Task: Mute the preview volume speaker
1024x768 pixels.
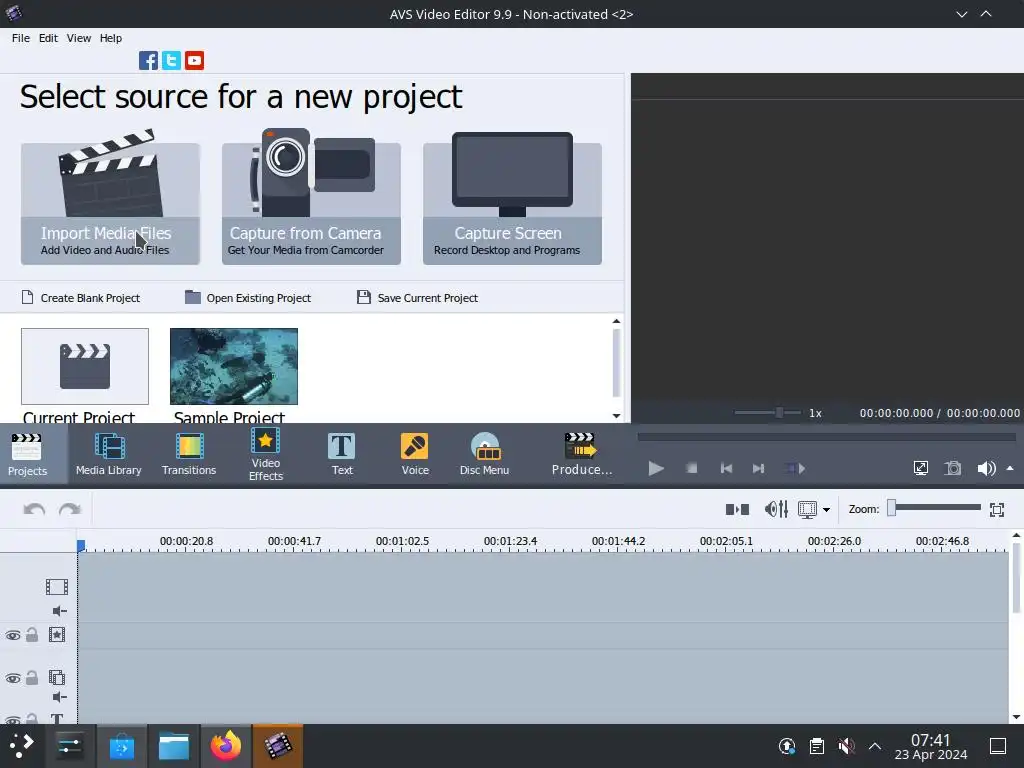Action: [x=986, y=468]
